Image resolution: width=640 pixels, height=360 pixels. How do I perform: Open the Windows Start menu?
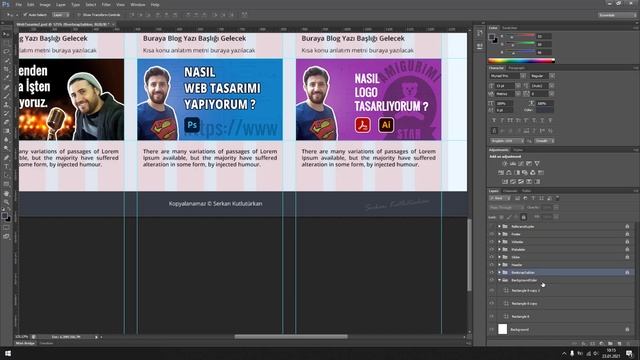pos(8,353)
